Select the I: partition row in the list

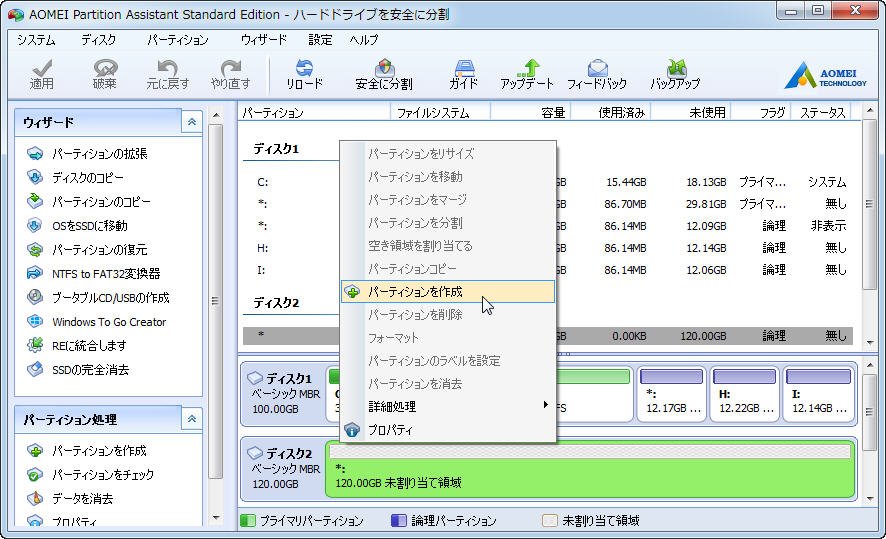[x=548, y=270]
